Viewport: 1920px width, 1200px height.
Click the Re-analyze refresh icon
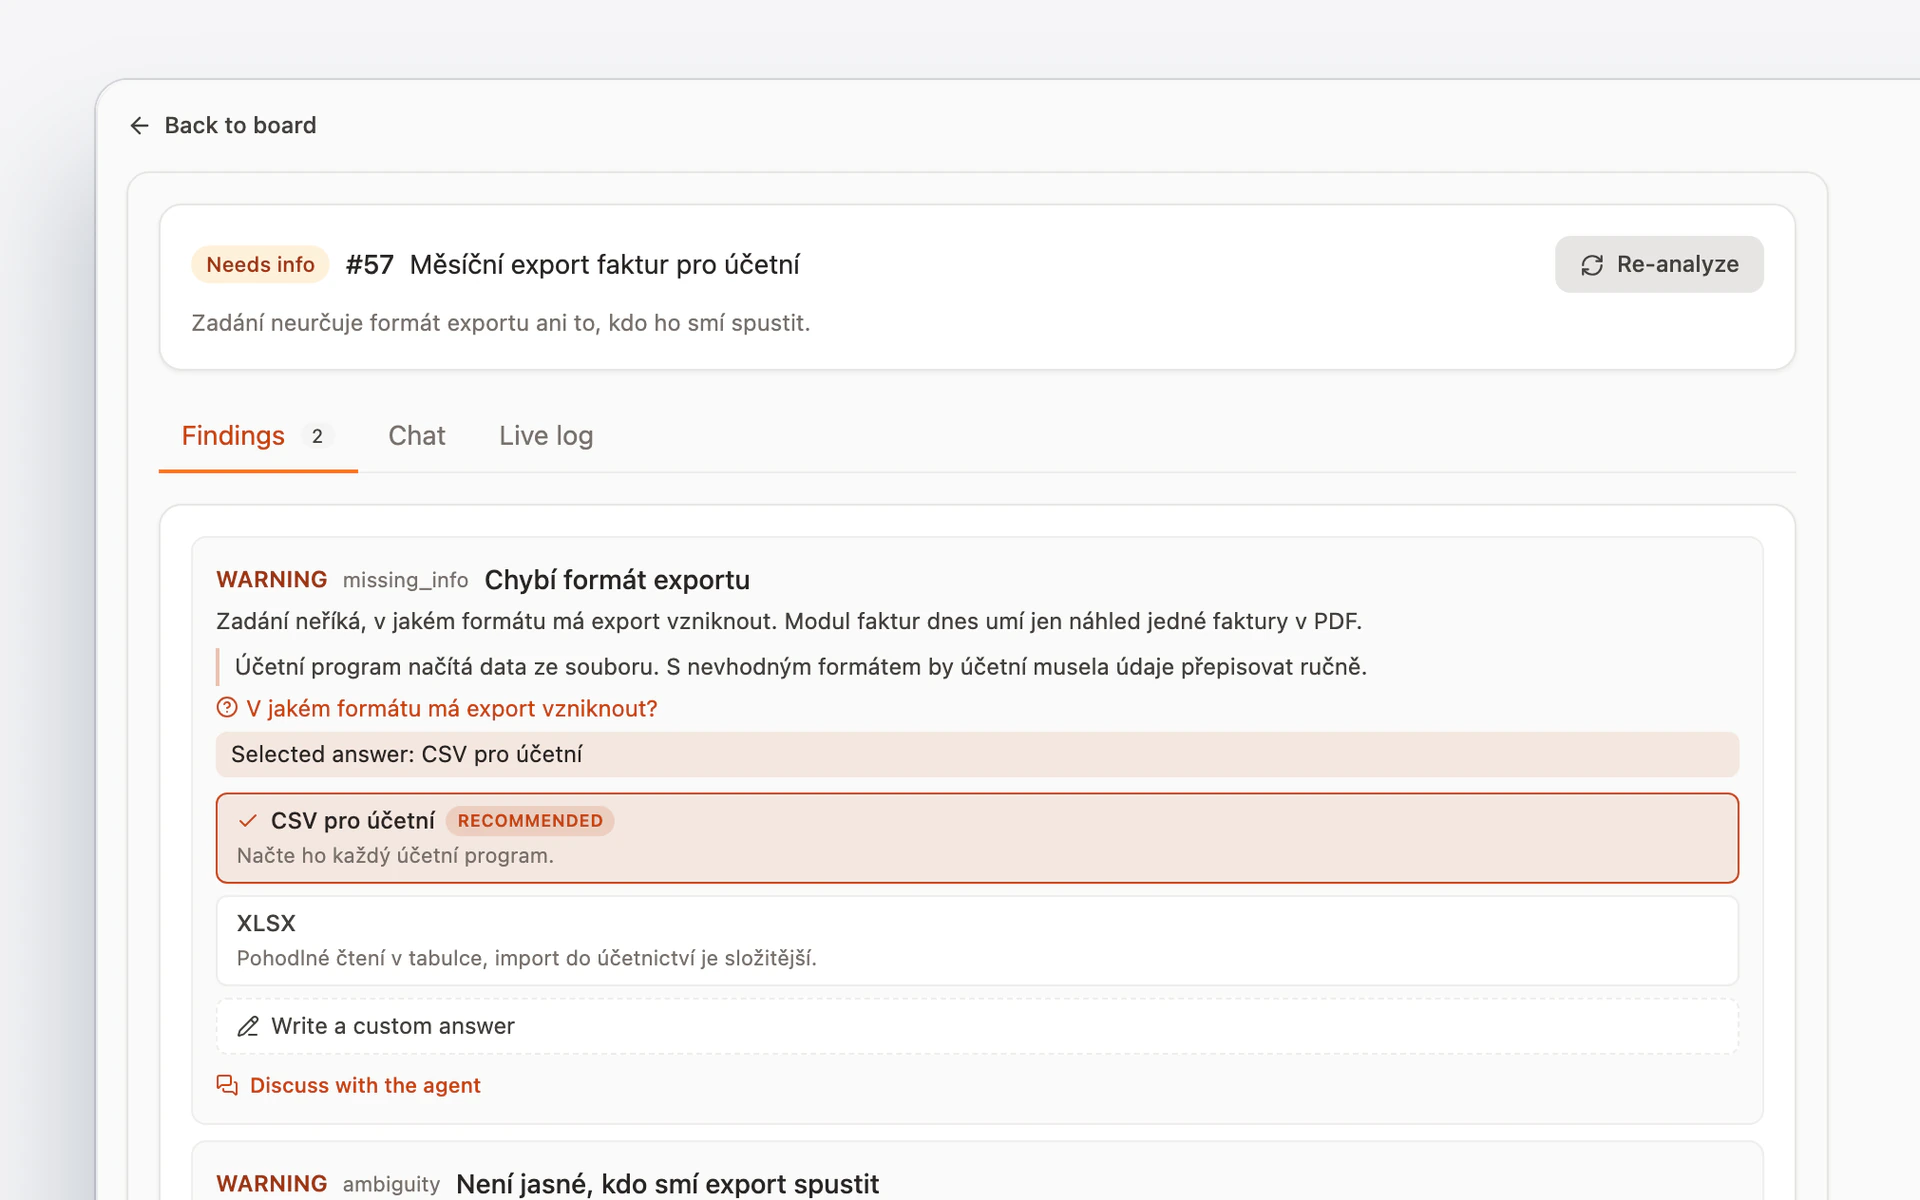coord(1592,265)
